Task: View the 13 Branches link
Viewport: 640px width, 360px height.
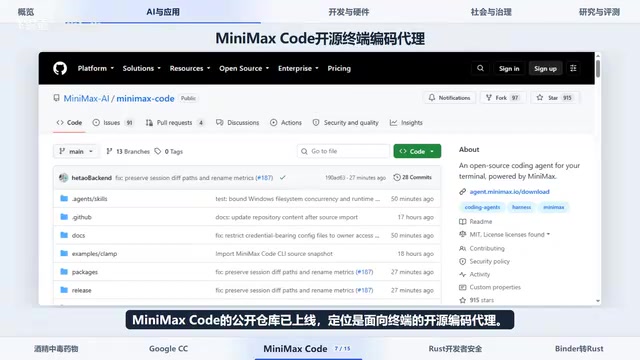Action: 128,151
